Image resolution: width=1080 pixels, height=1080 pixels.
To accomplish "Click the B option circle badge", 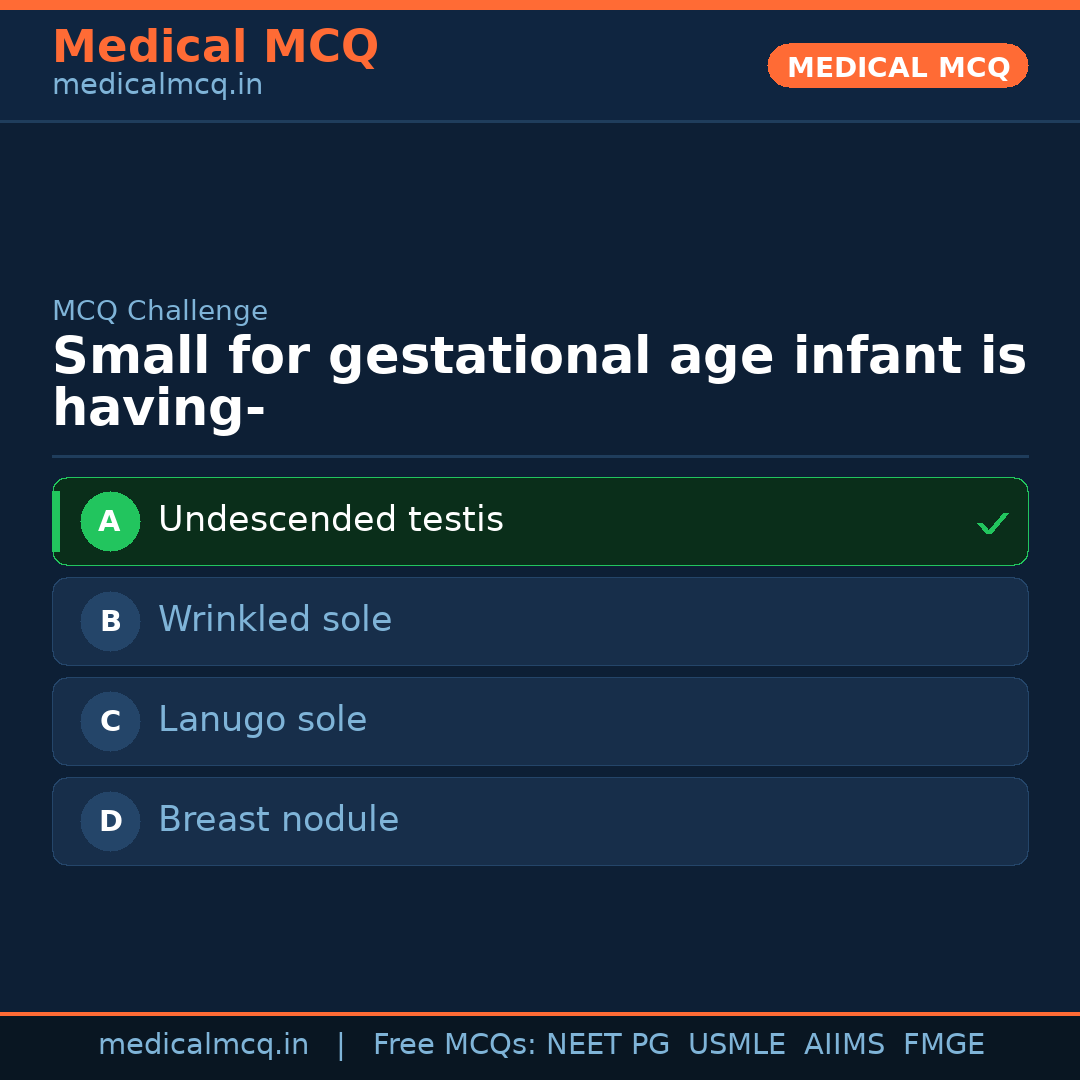I will click(110, 621).
